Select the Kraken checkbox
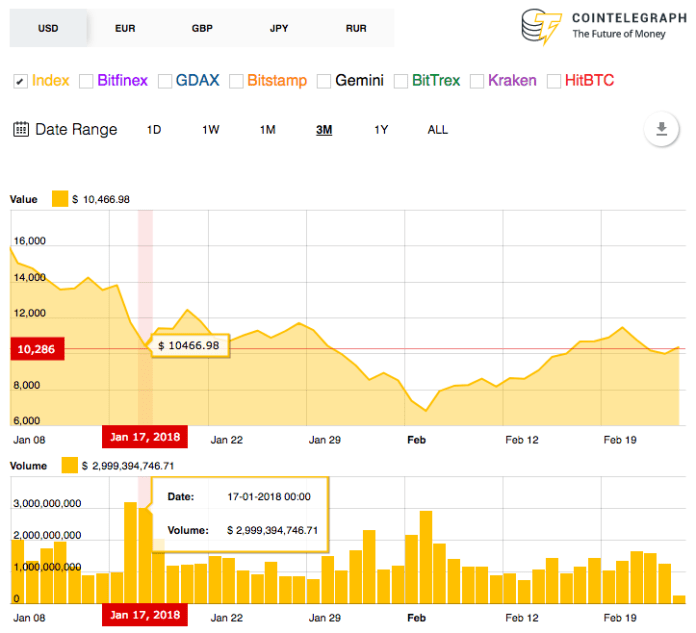696x633 pixels. (x=477, y=81)
